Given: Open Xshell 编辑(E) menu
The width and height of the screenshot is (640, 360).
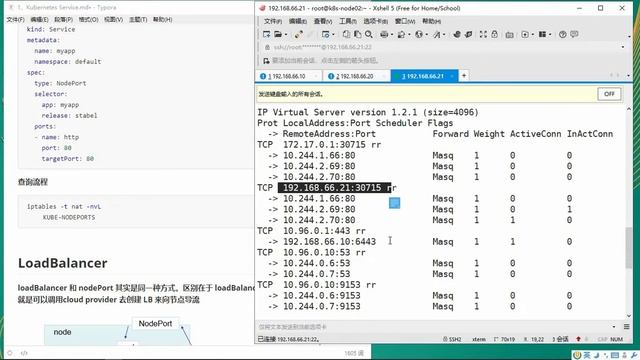Looking at the screenshot, I should tap(298, 21).
